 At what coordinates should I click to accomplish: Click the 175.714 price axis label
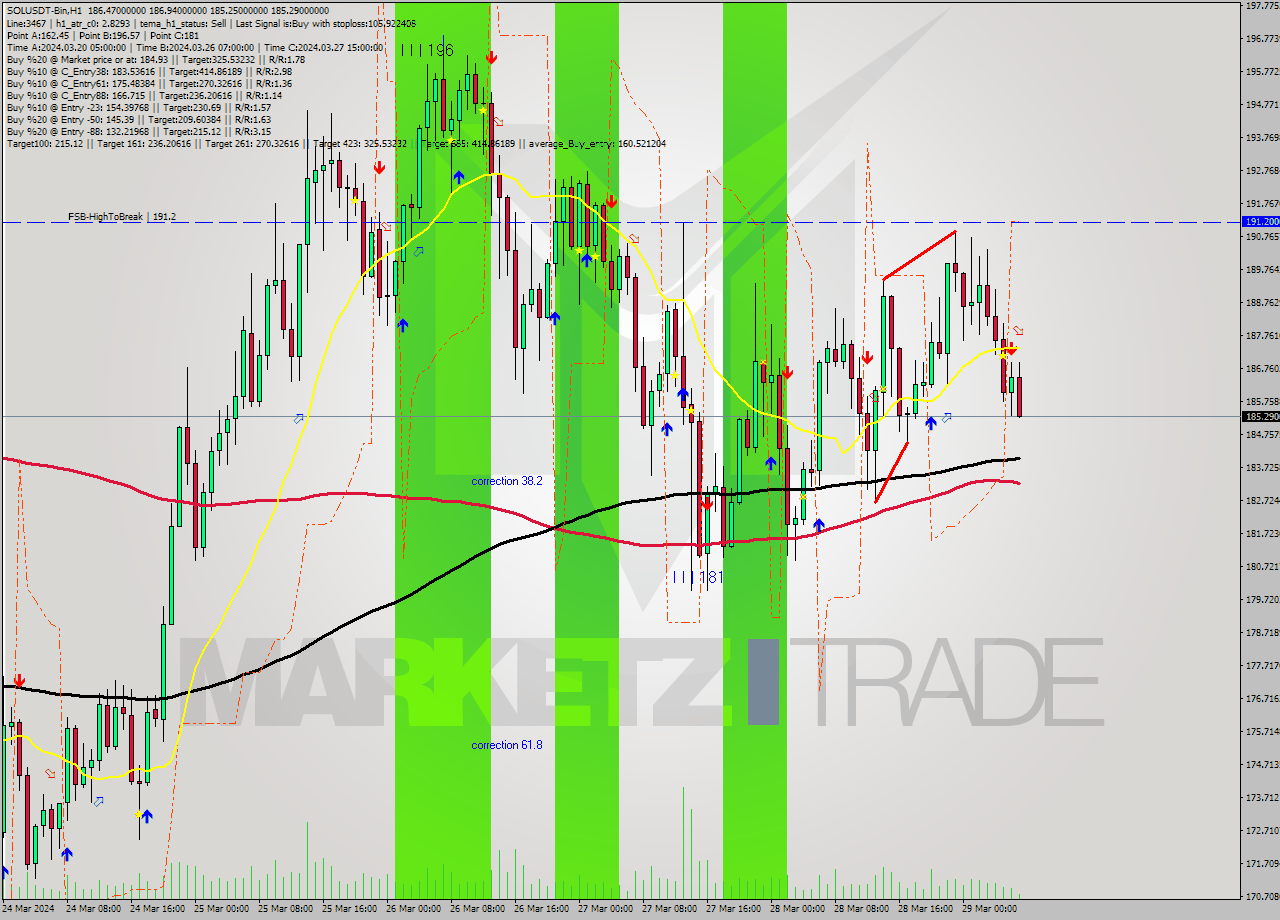tap(1262, 732)
